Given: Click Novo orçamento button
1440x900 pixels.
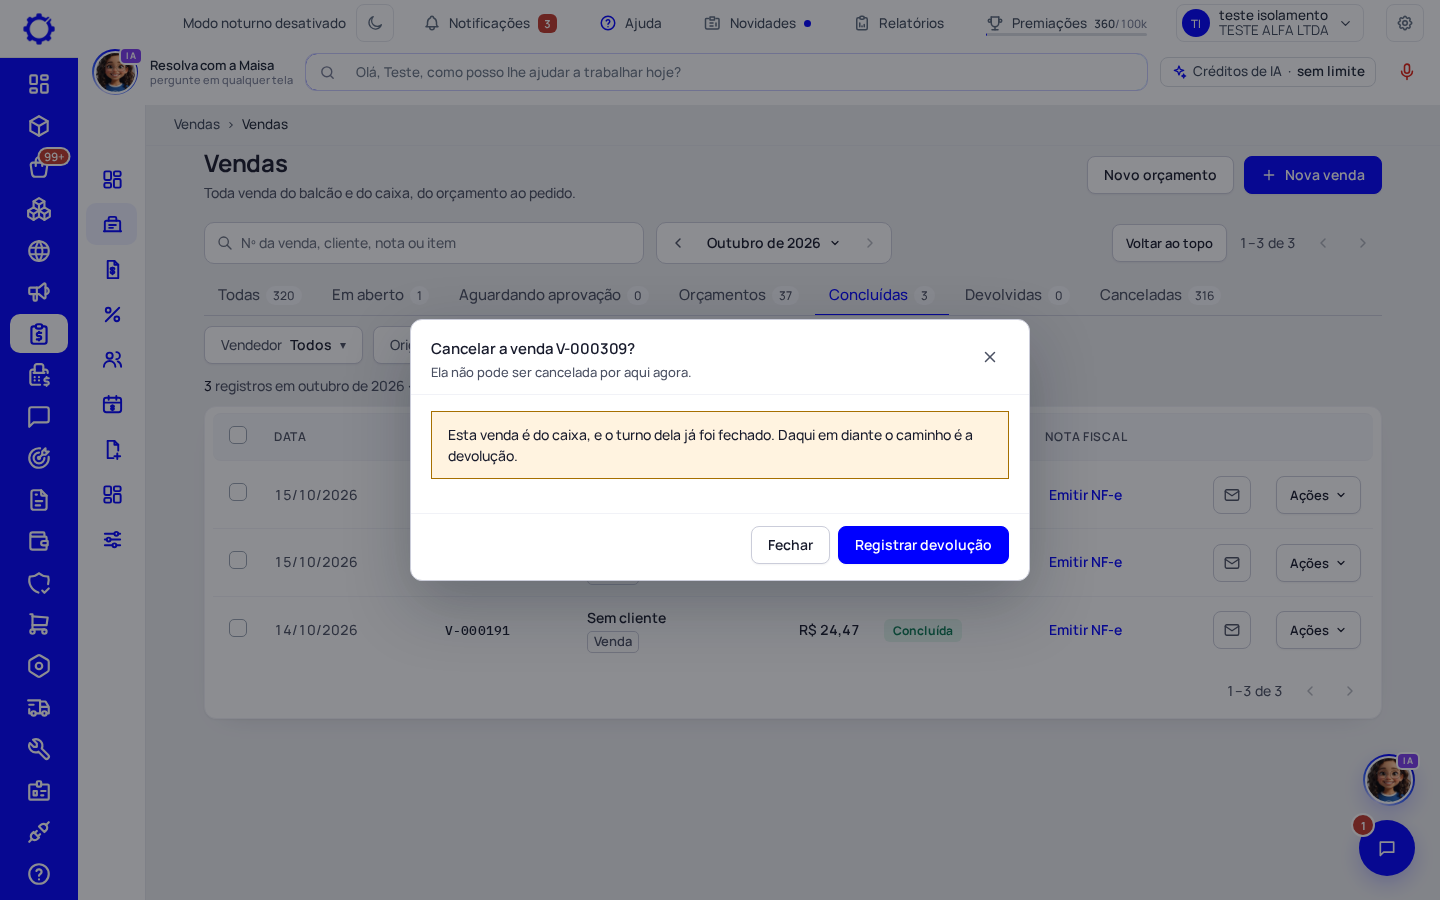Looking at the screenshot, I should tap(1160, 175).
